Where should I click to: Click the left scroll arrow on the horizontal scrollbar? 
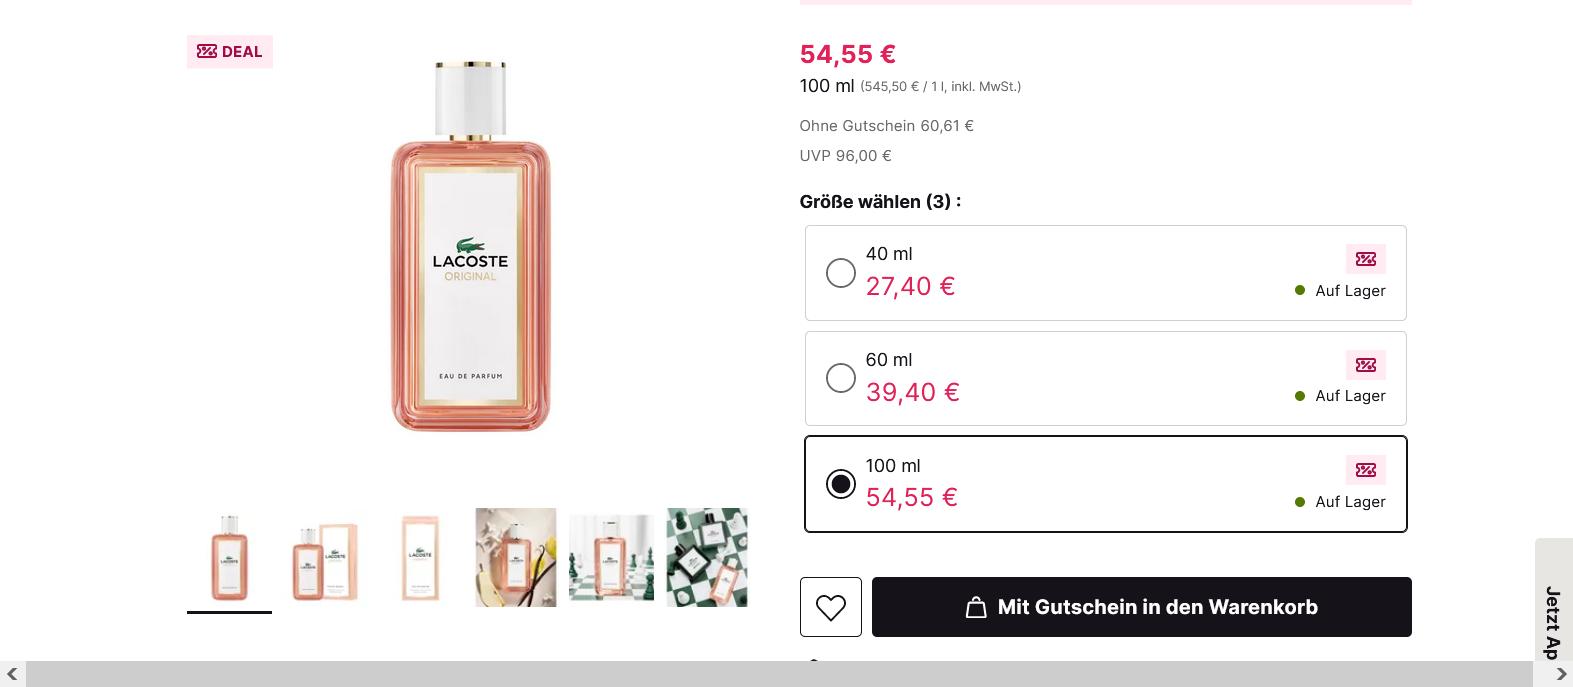[x=12, y=674]
